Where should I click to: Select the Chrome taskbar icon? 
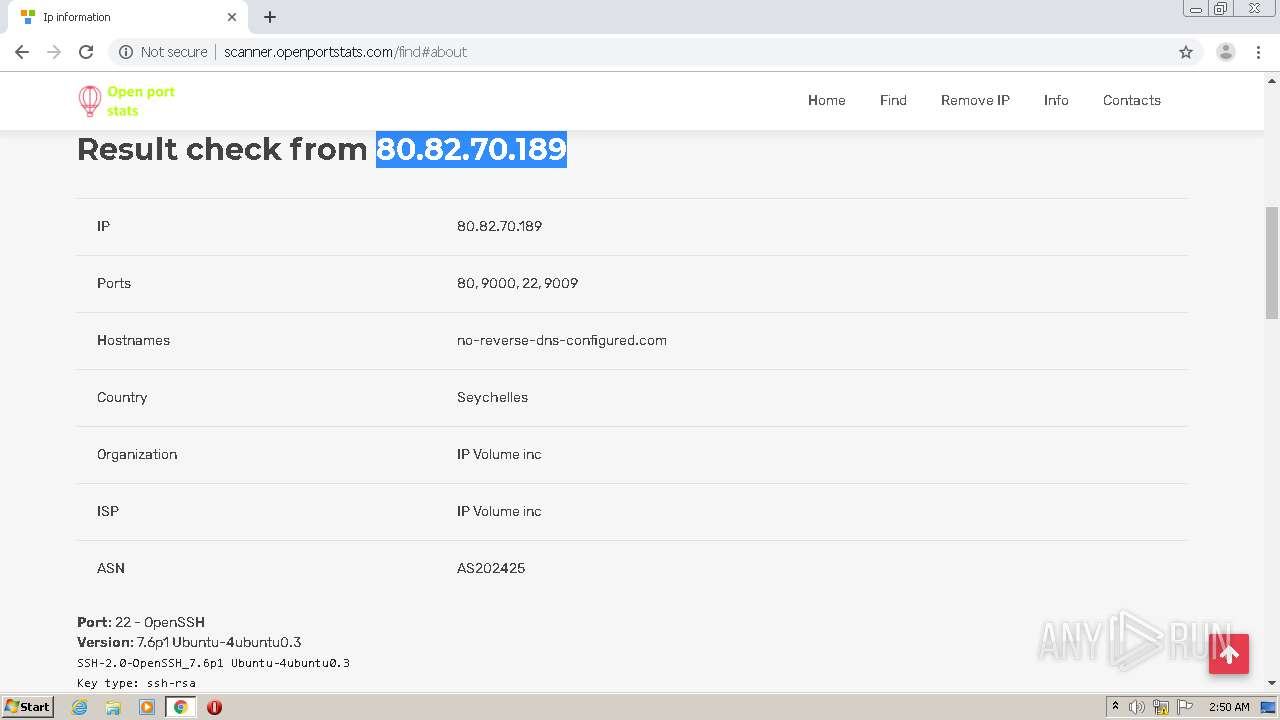181,707
